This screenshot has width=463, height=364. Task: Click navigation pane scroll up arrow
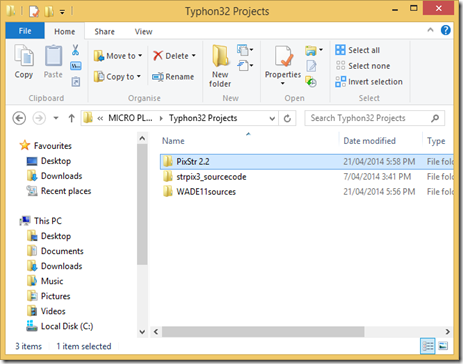pos(142,138)
